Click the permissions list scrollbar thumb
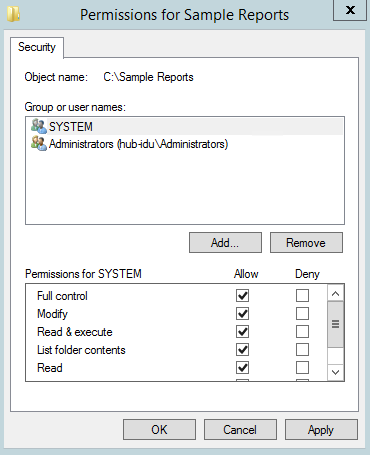This screenshot has height=455, width=370. 336,324
